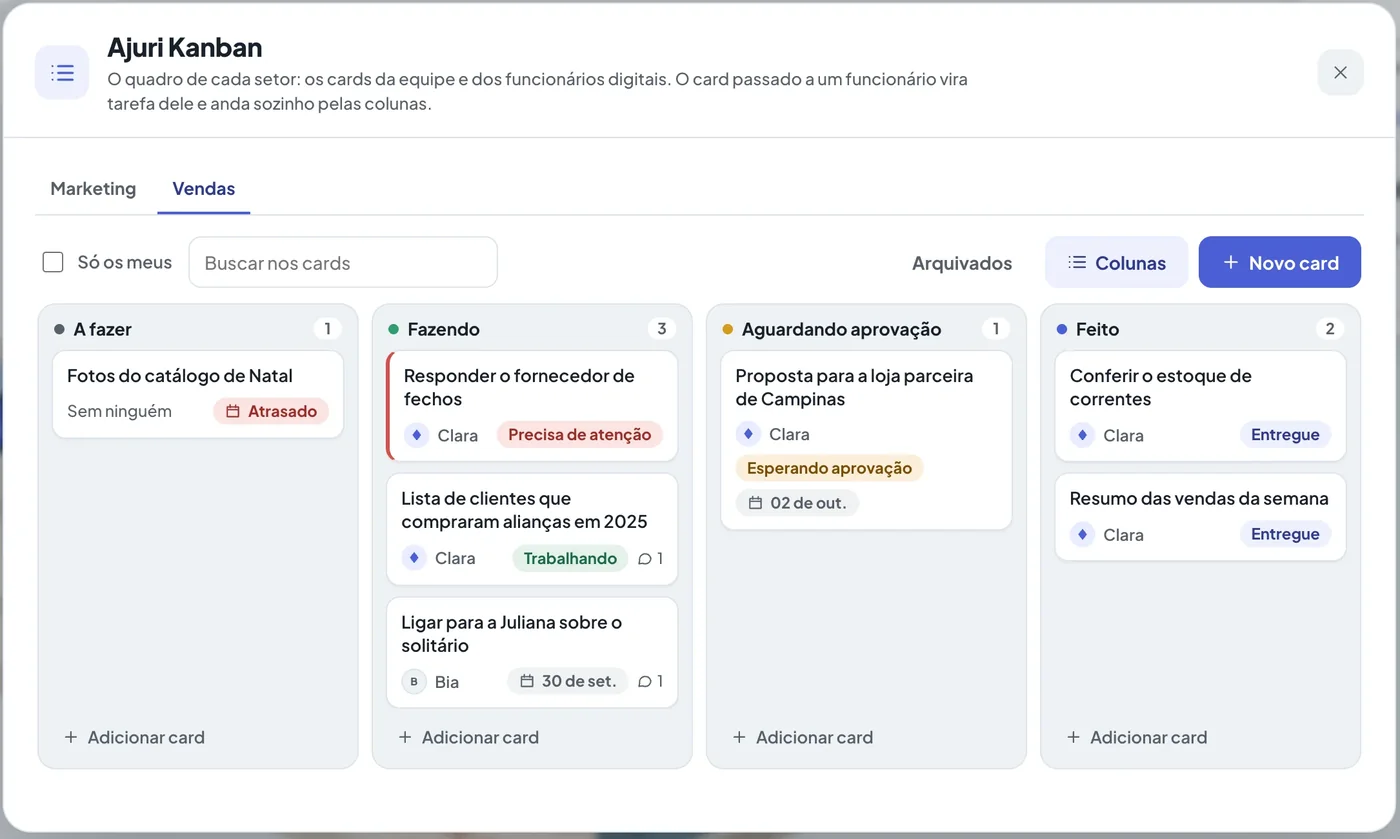
Task: Open the "Fotos do catálogo de Natal" card
Action: coord(198,394)
